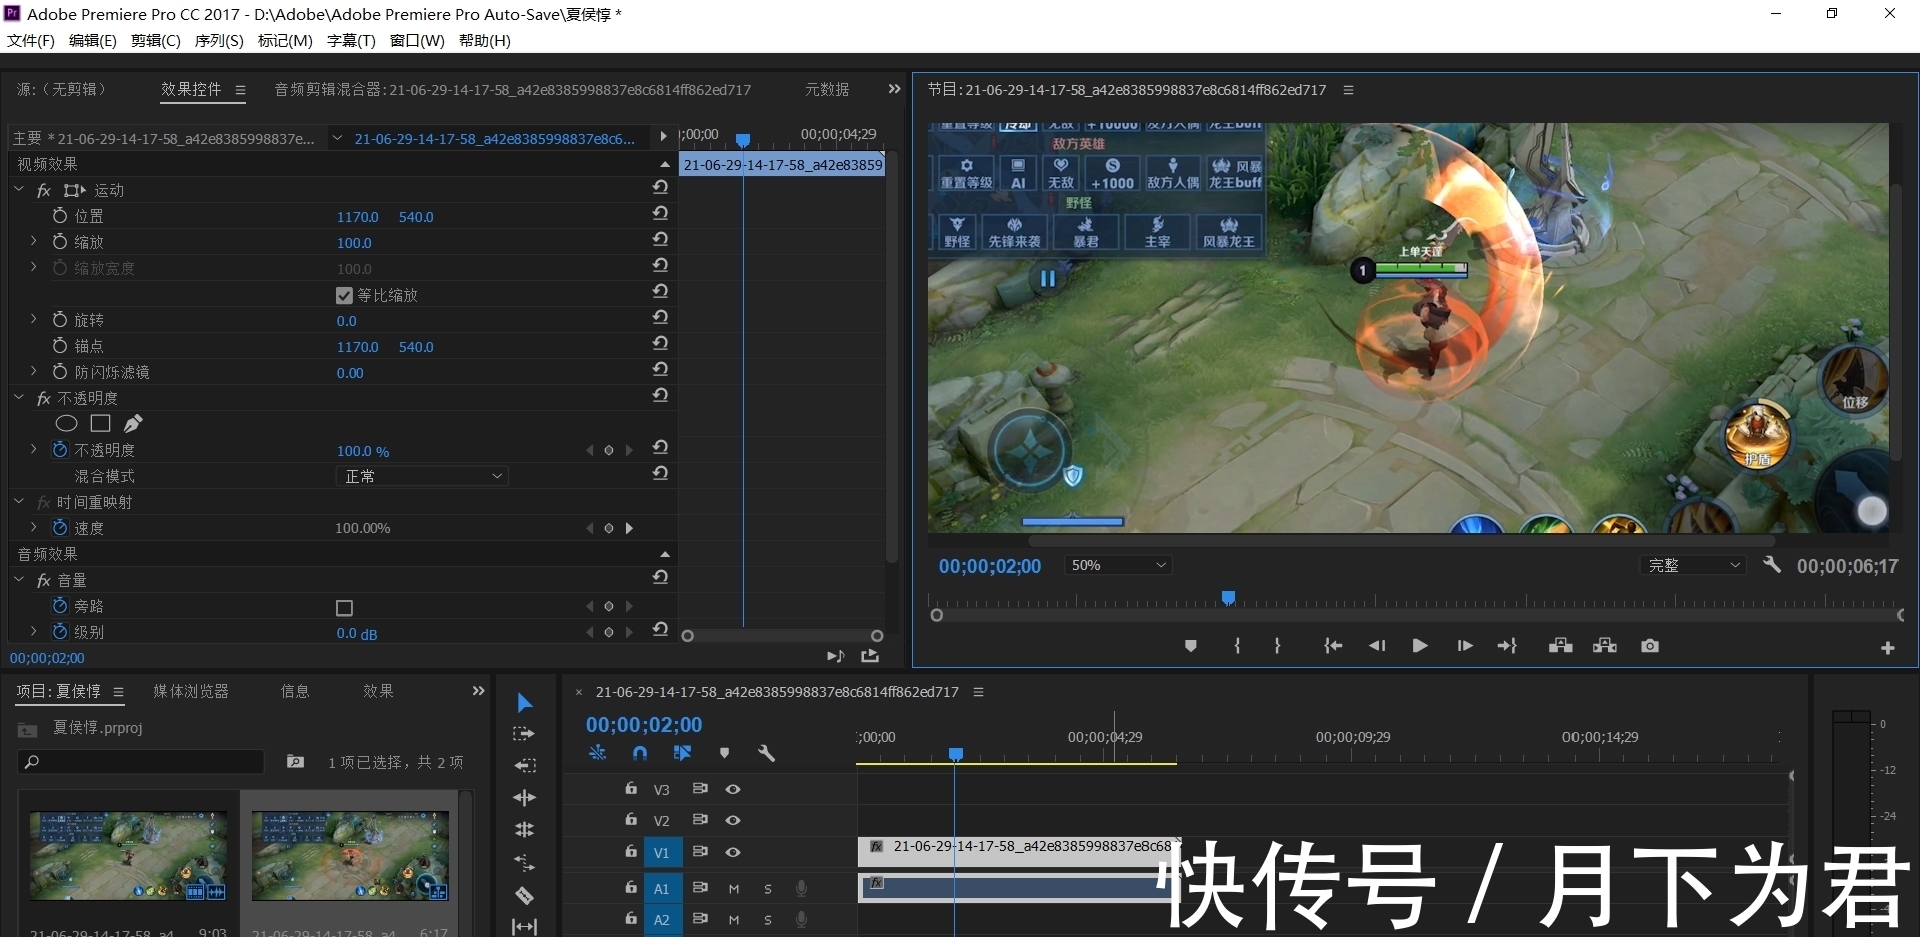Viewport: 1920px width, 937px height.
Task: Select the Selection tool arrow
Action: coord(524,703)
